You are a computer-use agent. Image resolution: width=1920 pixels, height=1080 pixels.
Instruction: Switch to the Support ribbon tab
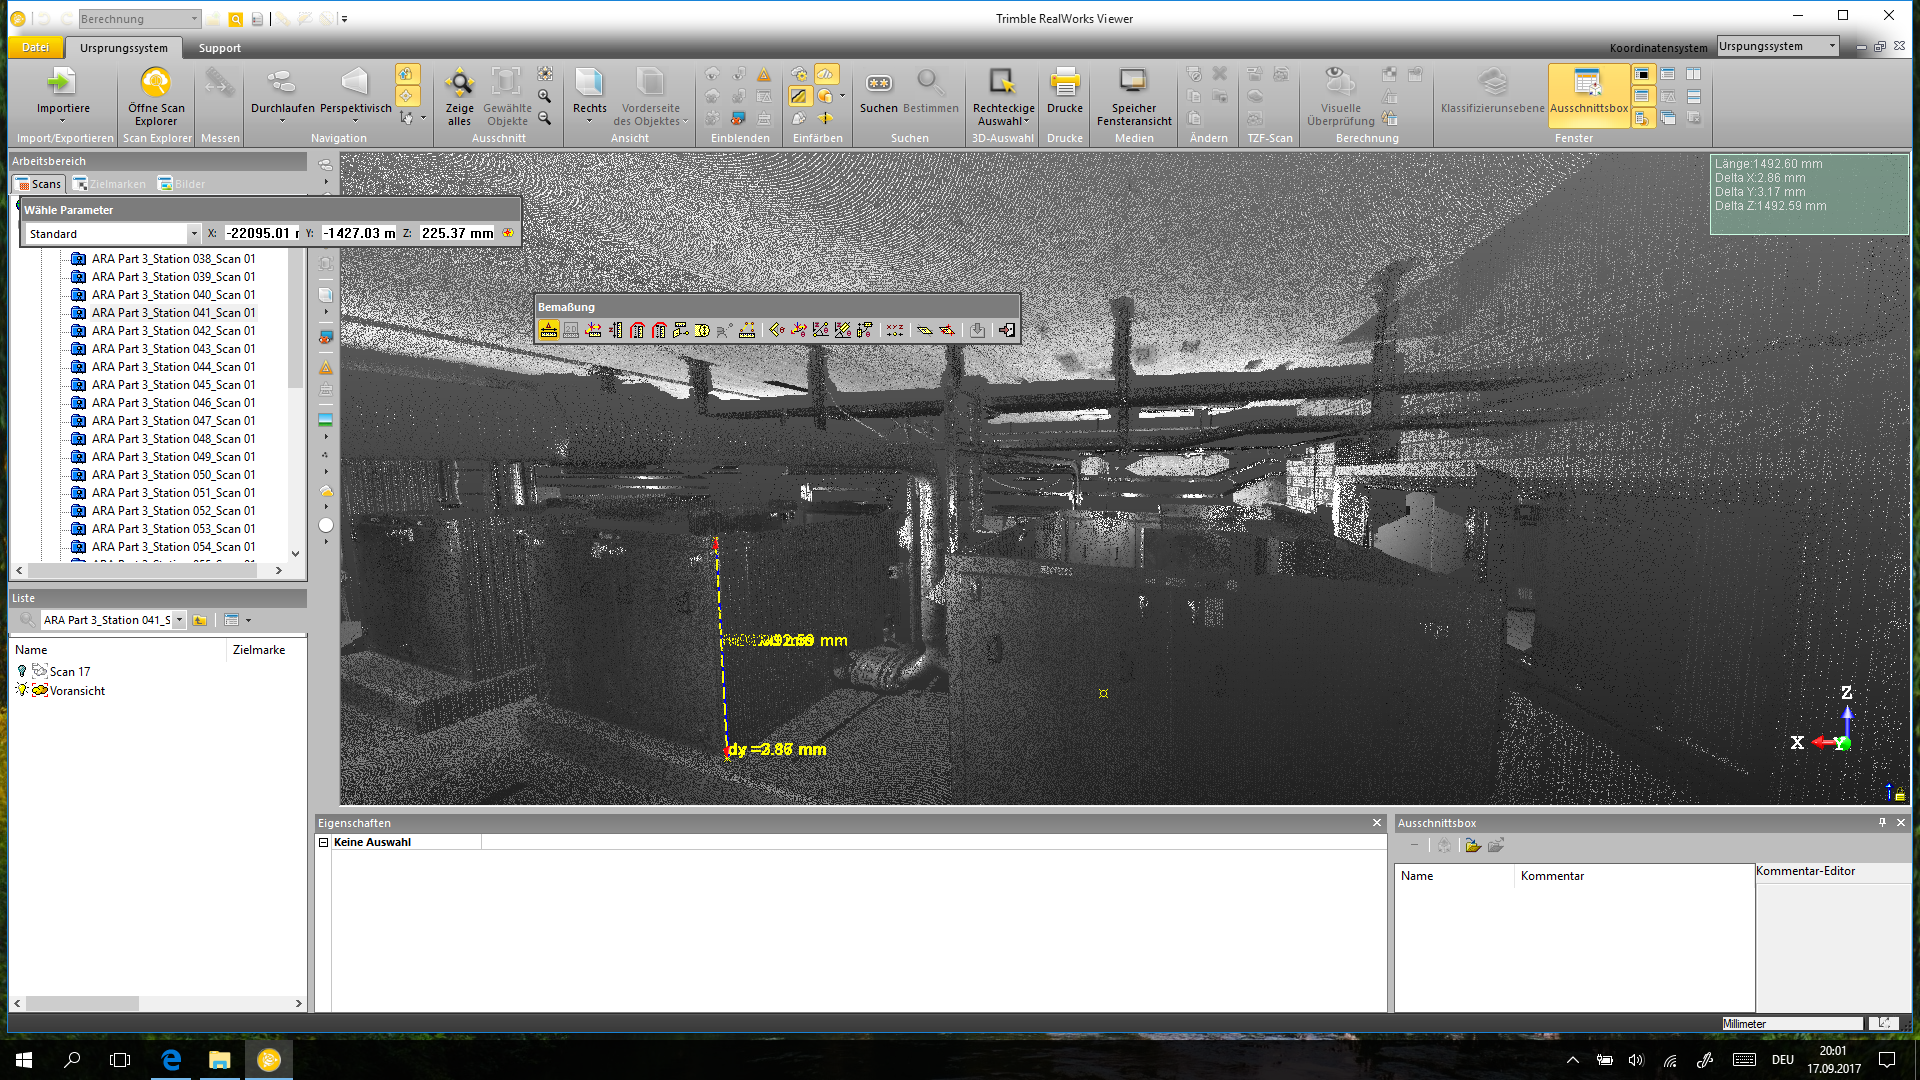pos(219,48)
